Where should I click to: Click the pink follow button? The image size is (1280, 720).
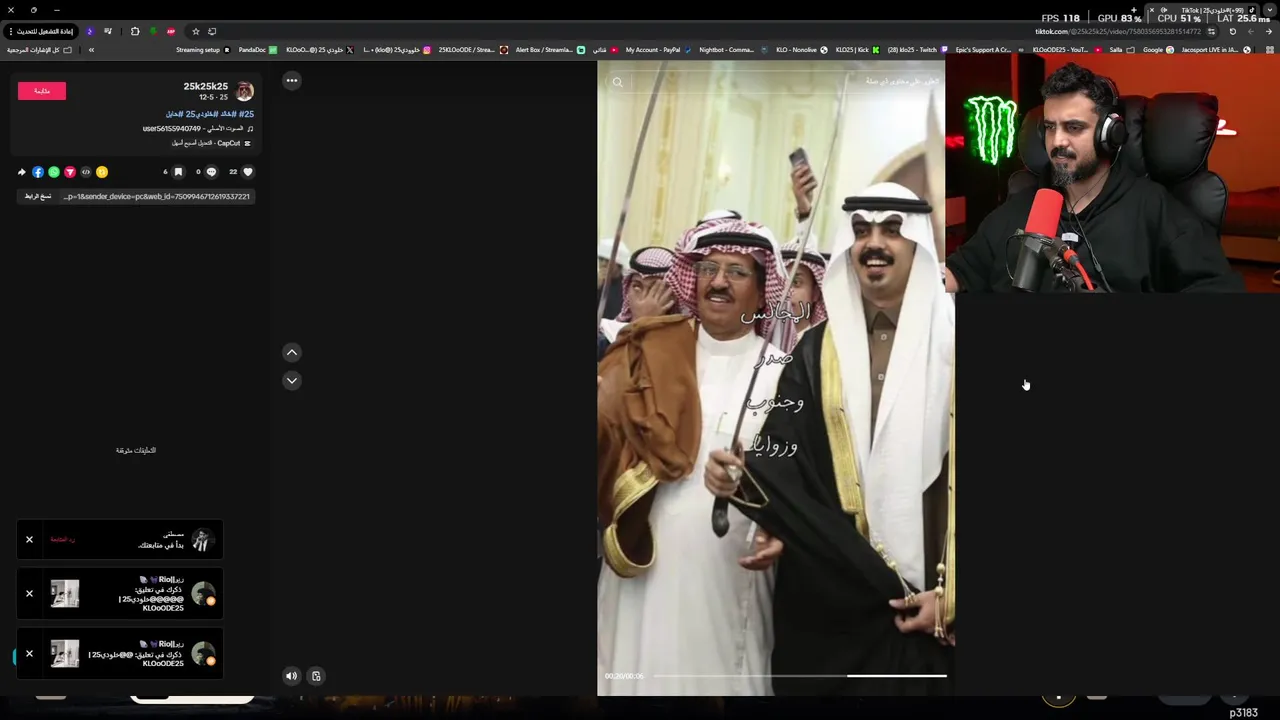[x=42, y=91]
